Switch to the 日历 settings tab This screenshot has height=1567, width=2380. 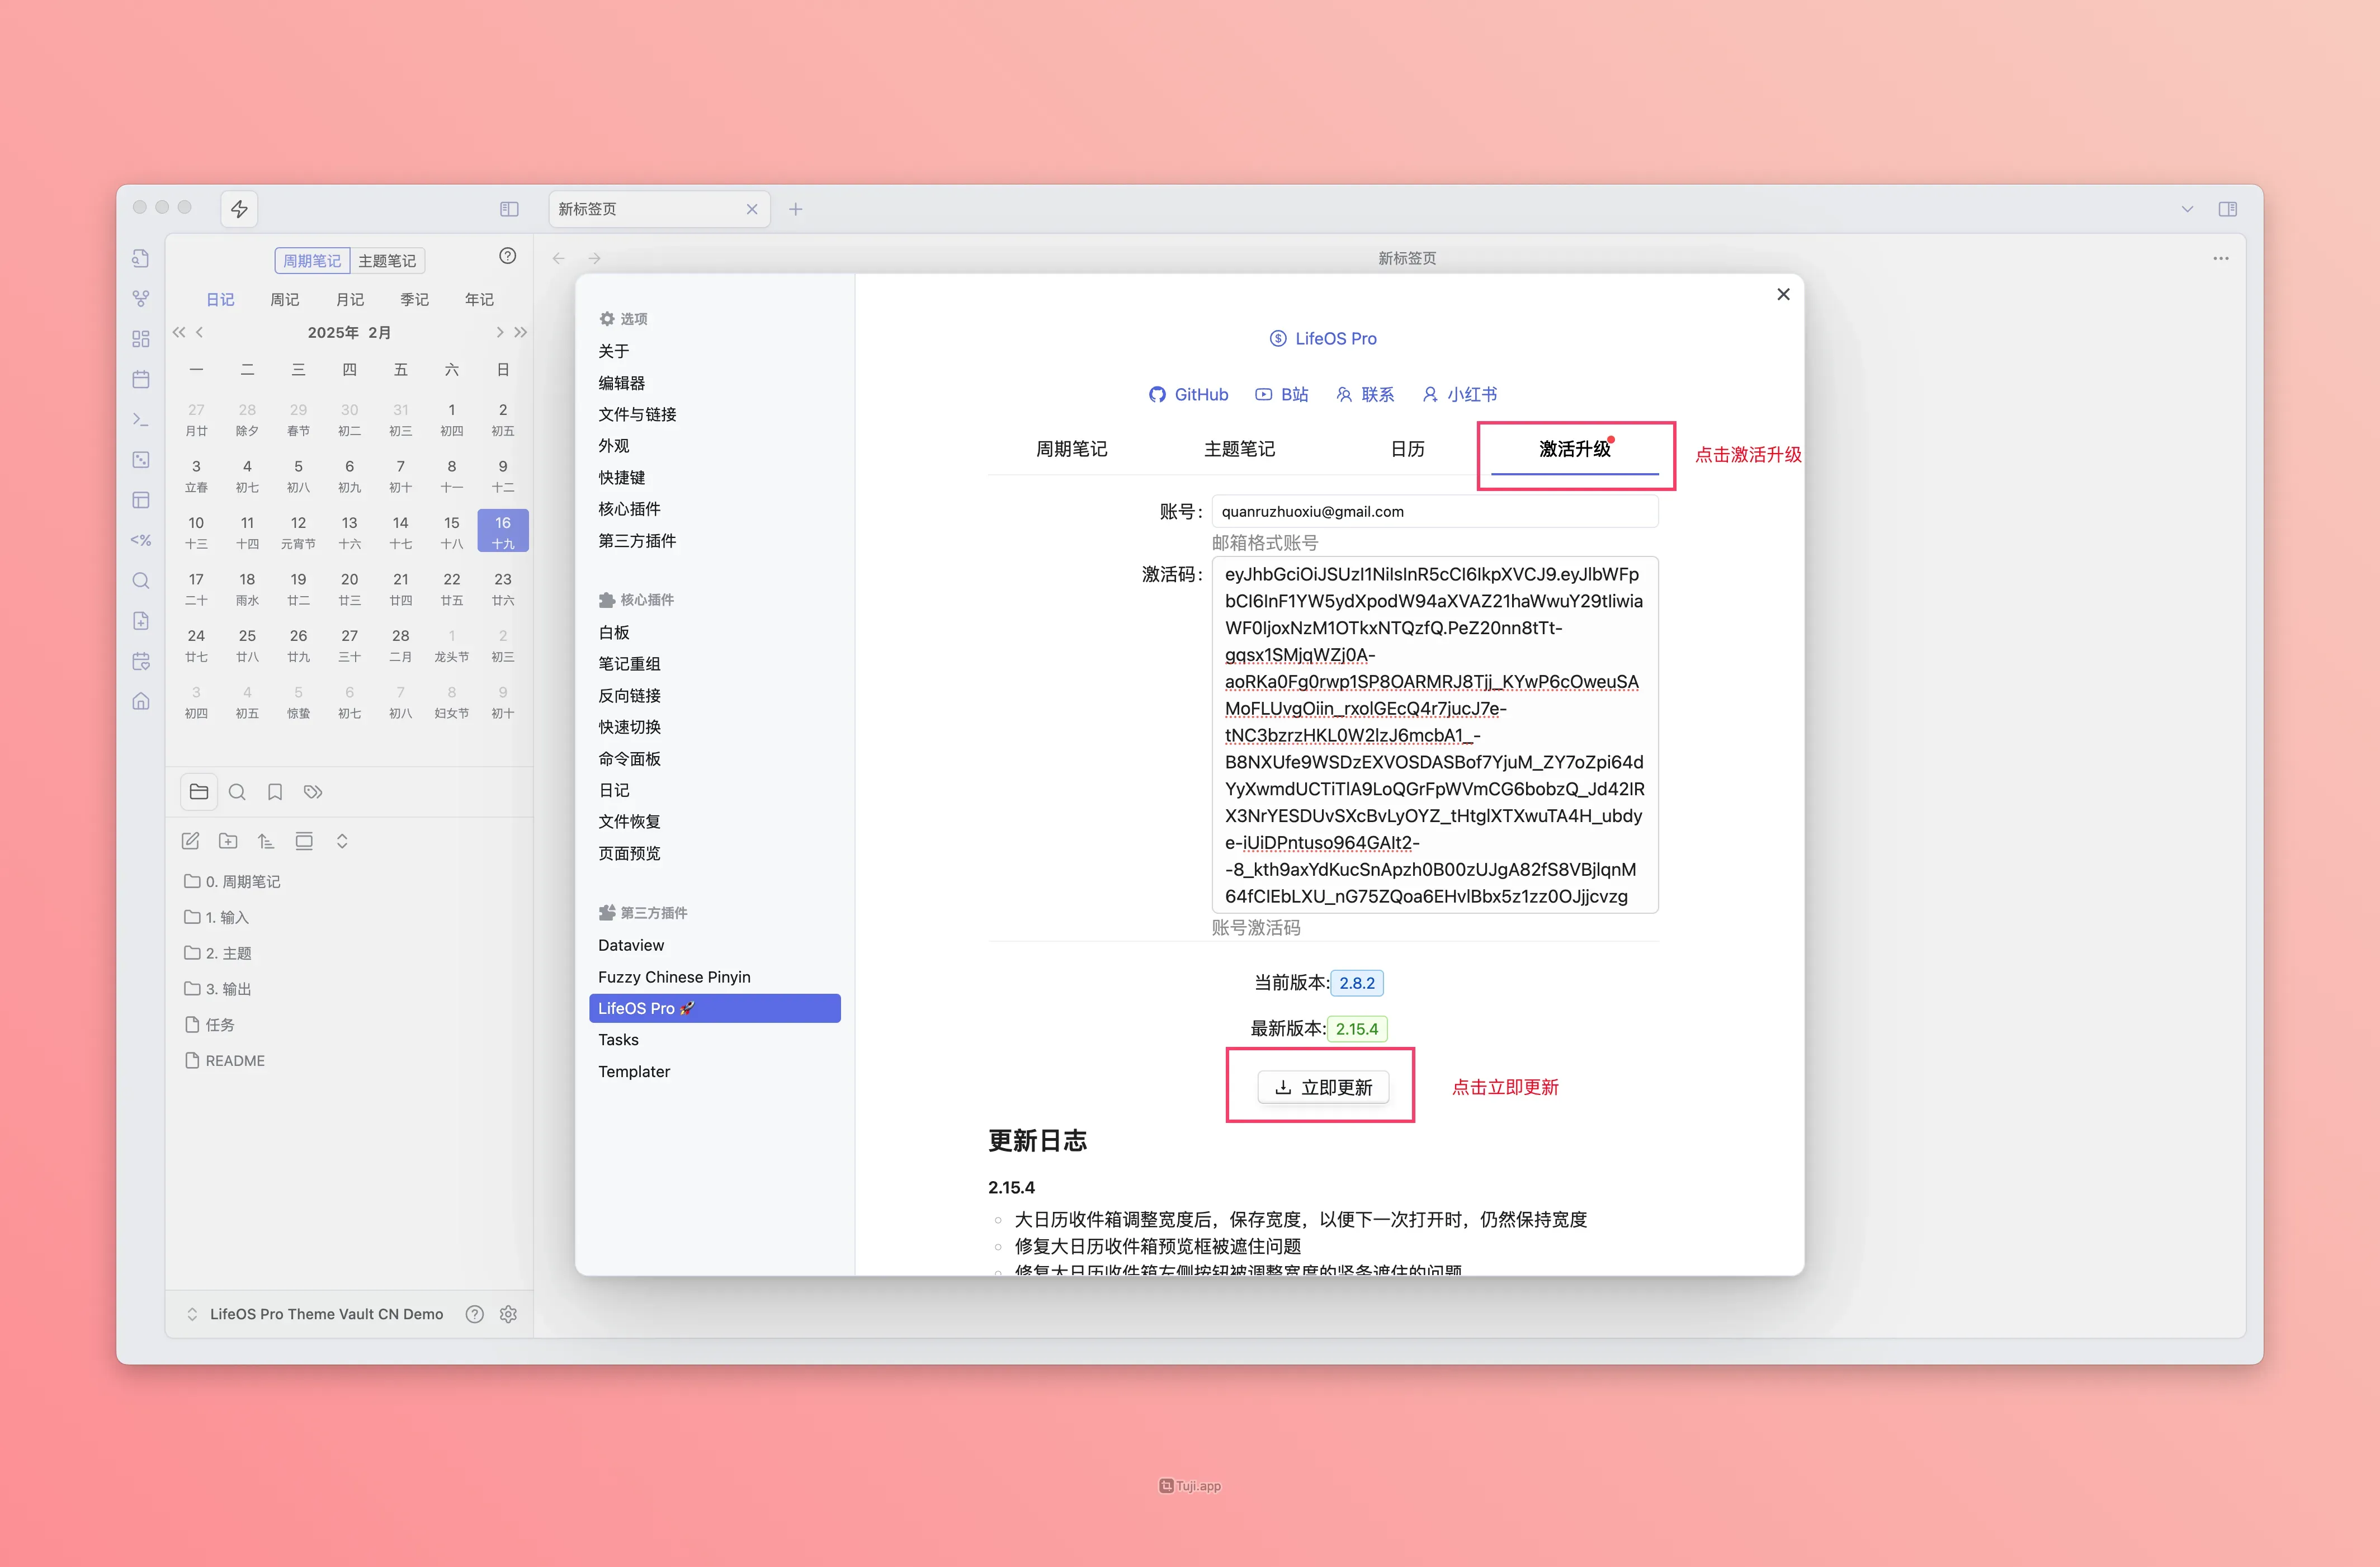click(x=1407, y=449)
